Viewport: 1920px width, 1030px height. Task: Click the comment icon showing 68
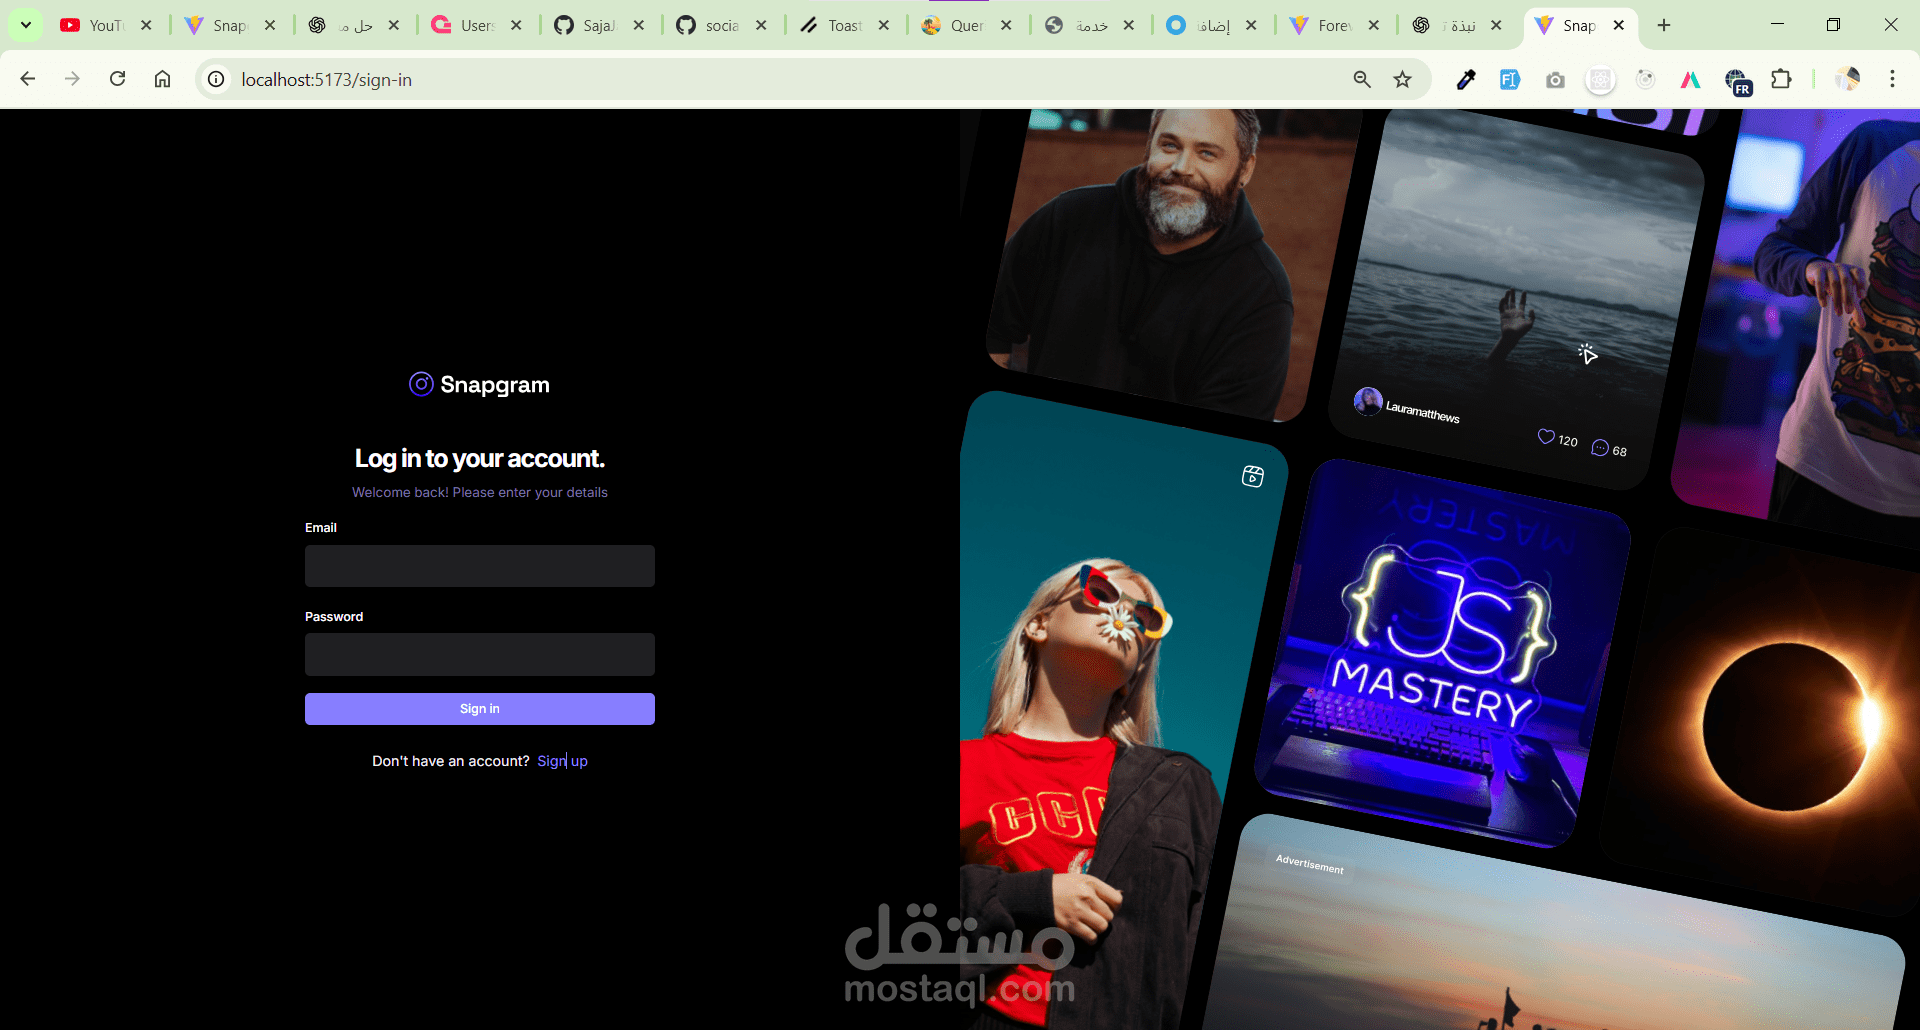1600,447
